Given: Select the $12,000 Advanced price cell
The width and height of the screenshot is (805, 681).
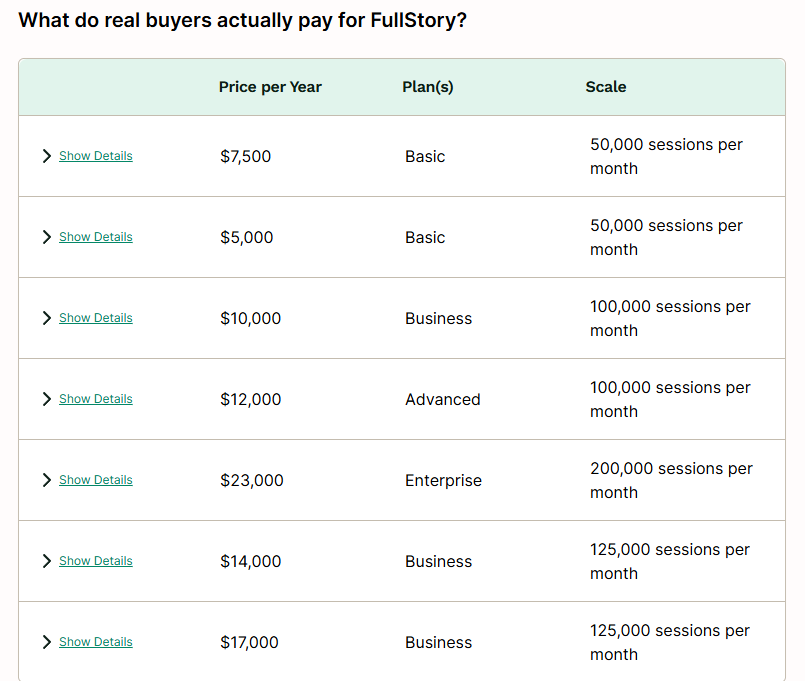Looking at the screenshot, I should coord(250,399).
